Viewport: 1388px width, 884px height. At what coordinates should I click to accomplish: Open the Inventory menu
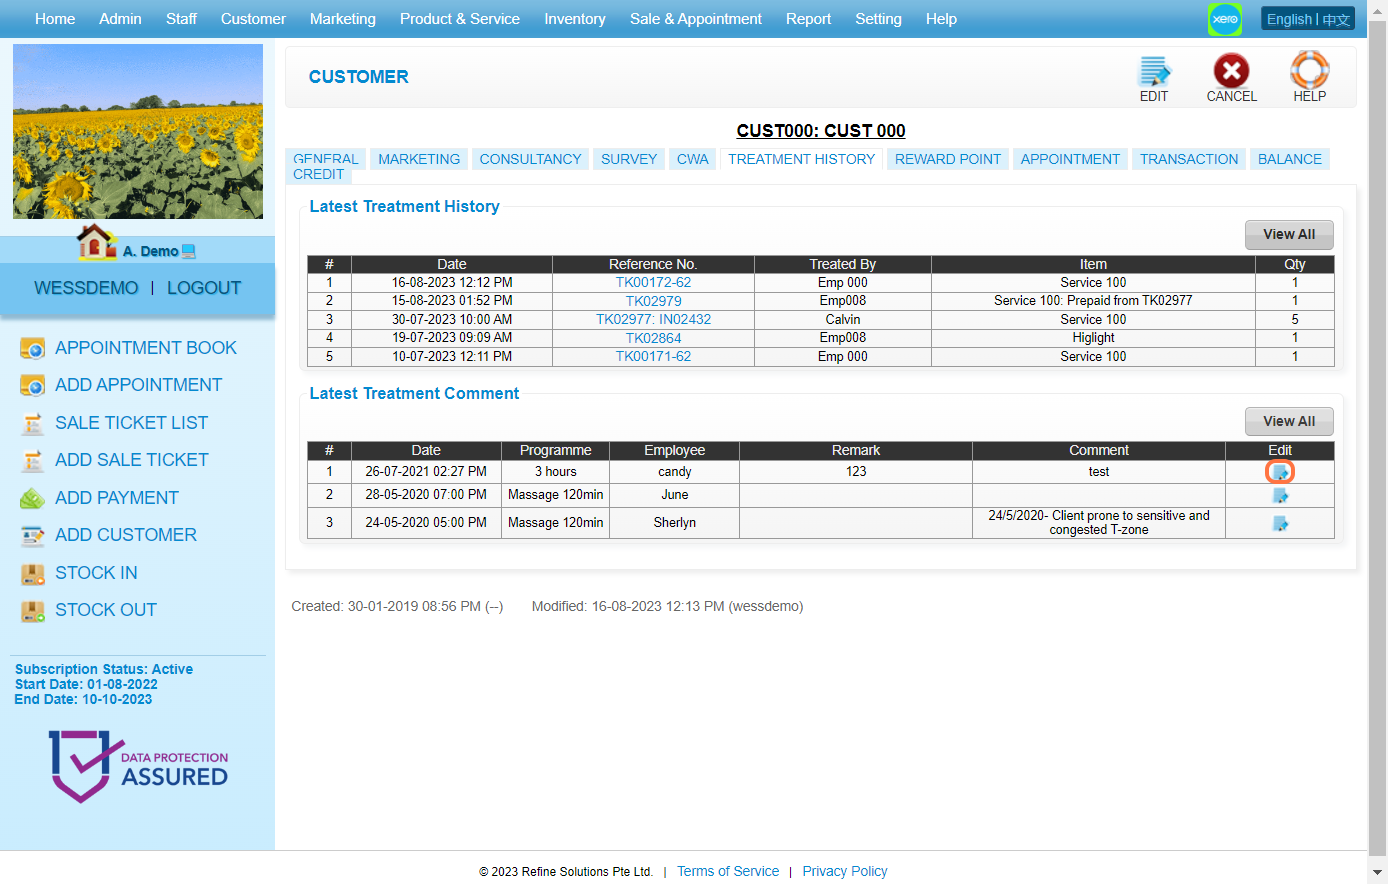tap(575, 19)
